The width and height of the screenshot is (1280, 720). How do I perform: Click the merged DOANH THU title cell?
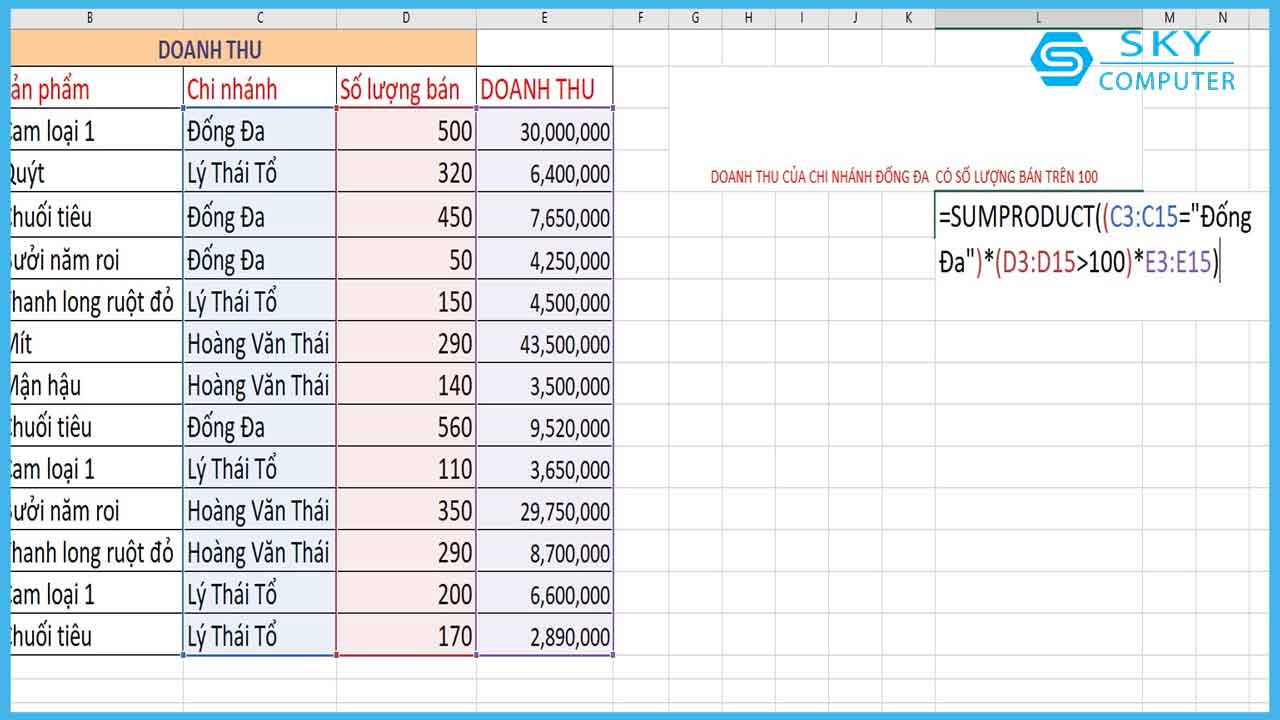coord(243,48)
